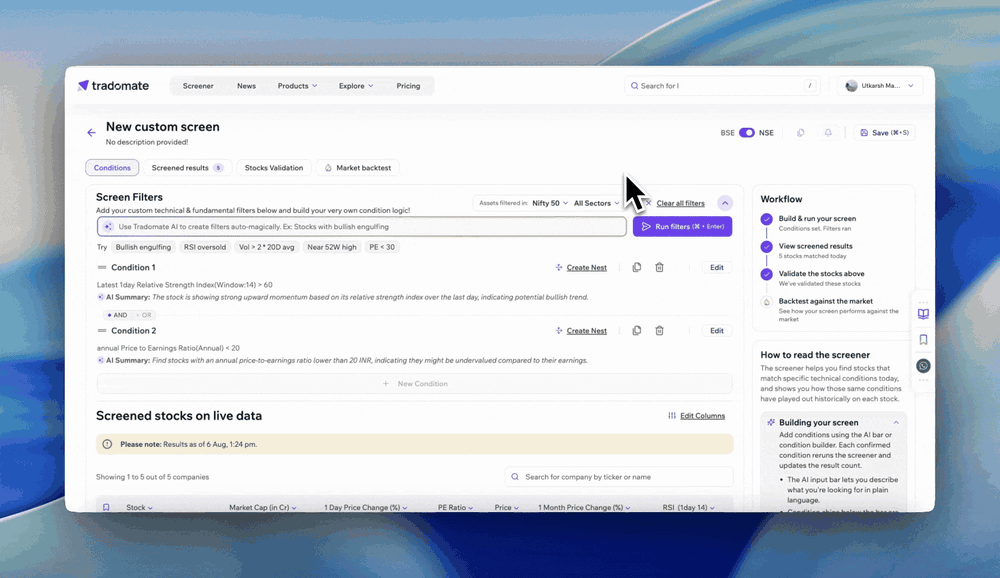
Task: Collapse Building your screen section
Action: tap(896, 422)
